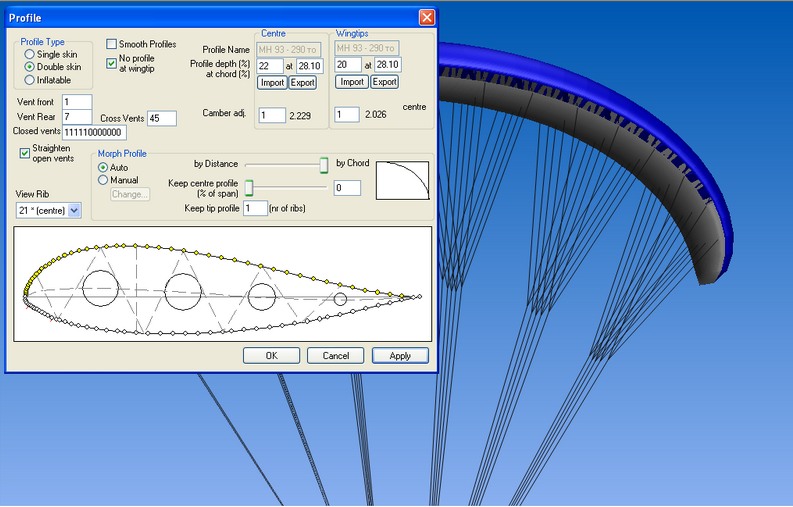Open the View Rib dropdown
Viewport: 793px width, 507px height.
[x=74, y=211]
